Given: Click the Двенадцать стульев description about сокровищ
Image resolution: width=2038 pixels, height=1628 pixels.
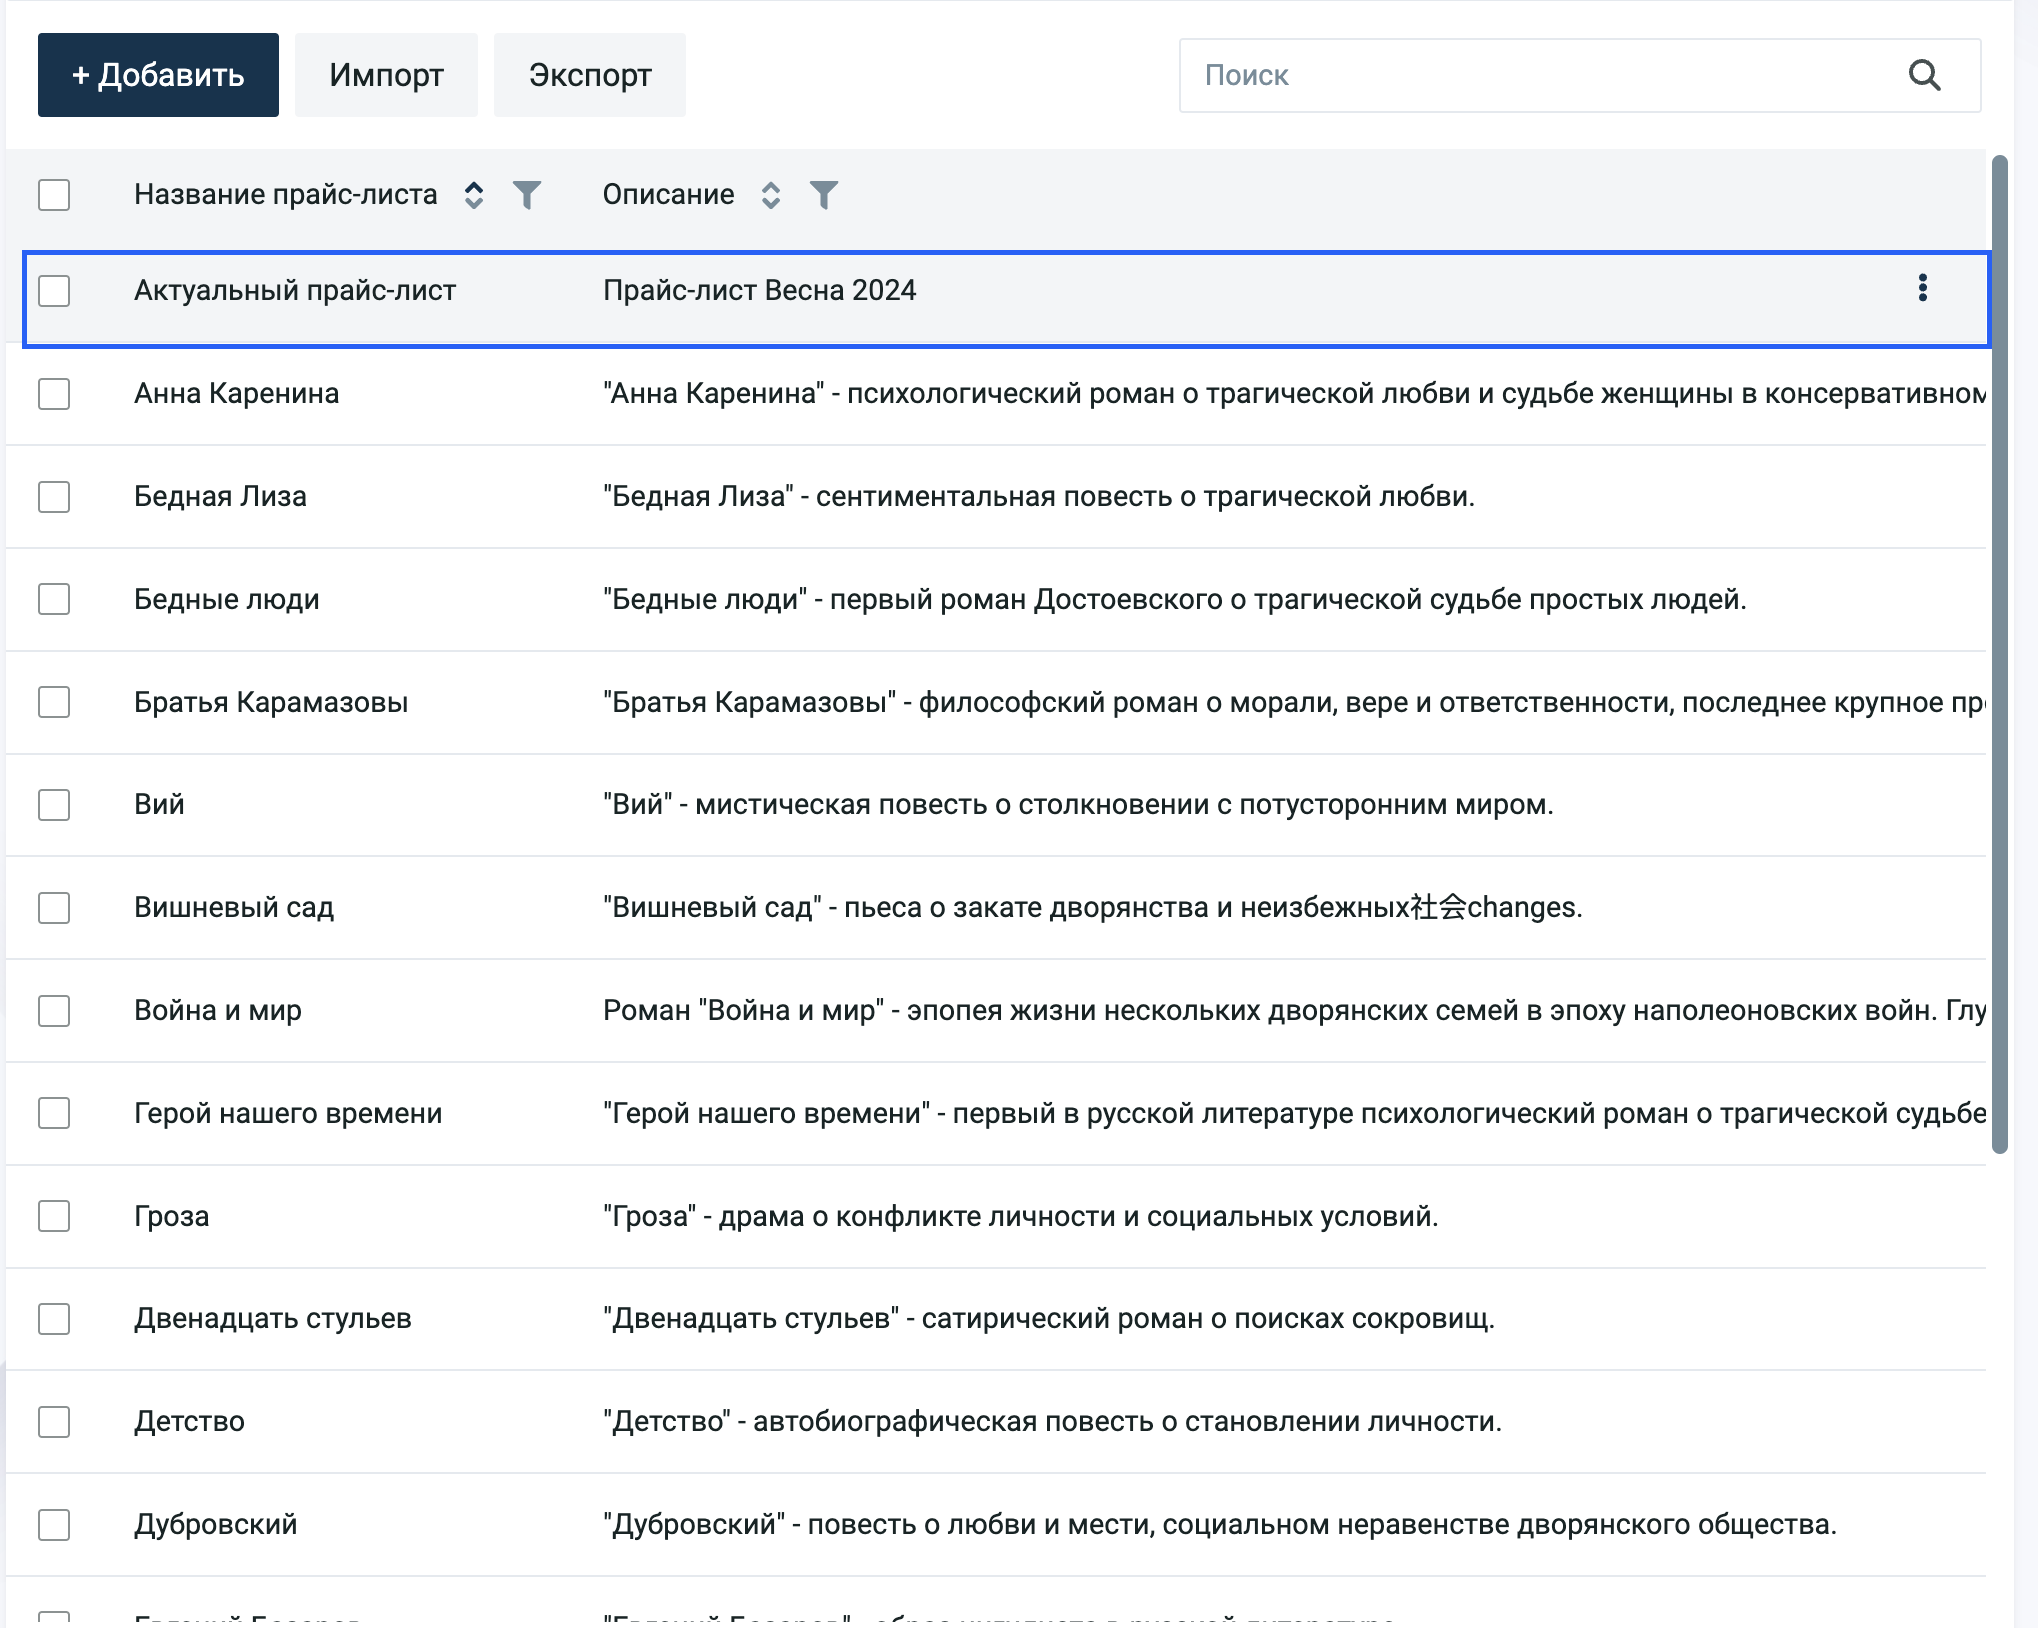Looking at the screenshot, I should click(x=1049, y=1318).
